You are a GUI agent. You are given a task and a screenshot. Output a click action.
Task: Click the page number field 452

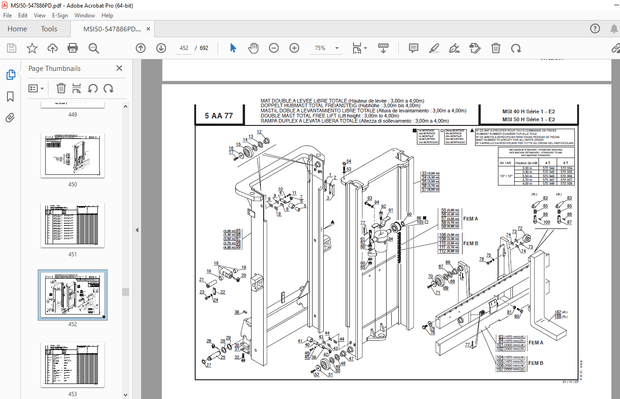pyautogui.click(x=184, y=48)
